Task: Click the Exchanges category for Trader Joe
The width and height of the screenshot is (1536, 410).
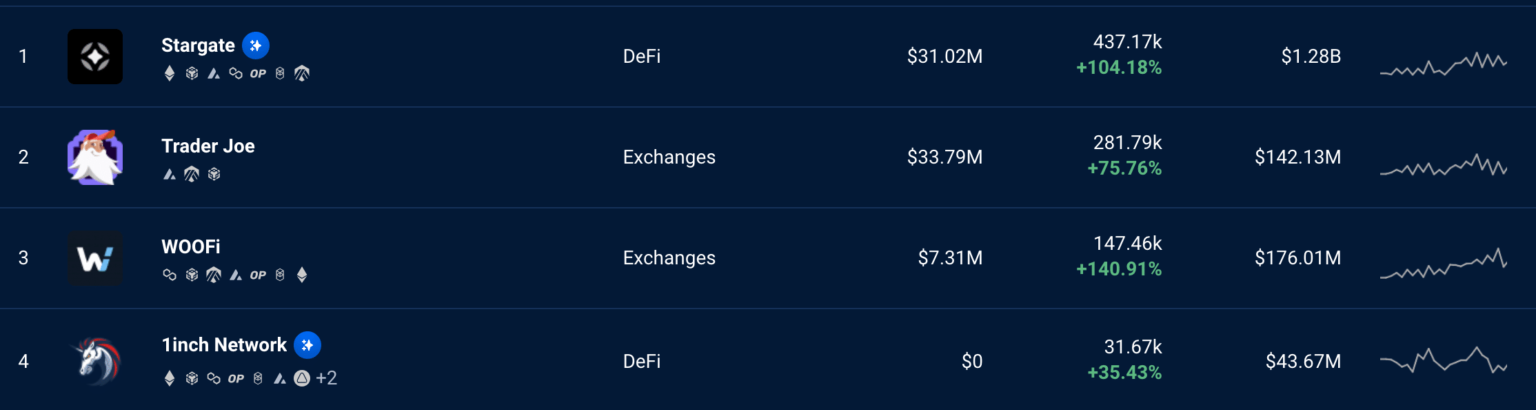Action: (x=669, y=157)
